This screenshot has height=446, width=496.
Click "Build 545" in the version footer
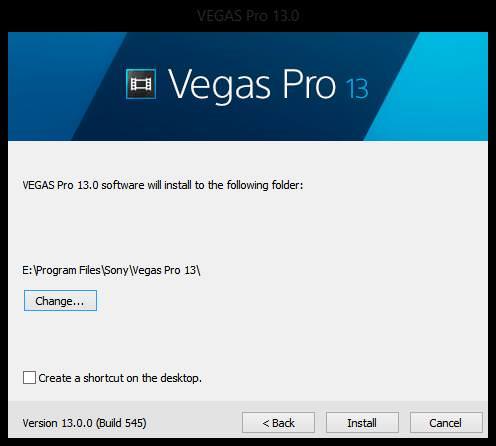point(122,423)
